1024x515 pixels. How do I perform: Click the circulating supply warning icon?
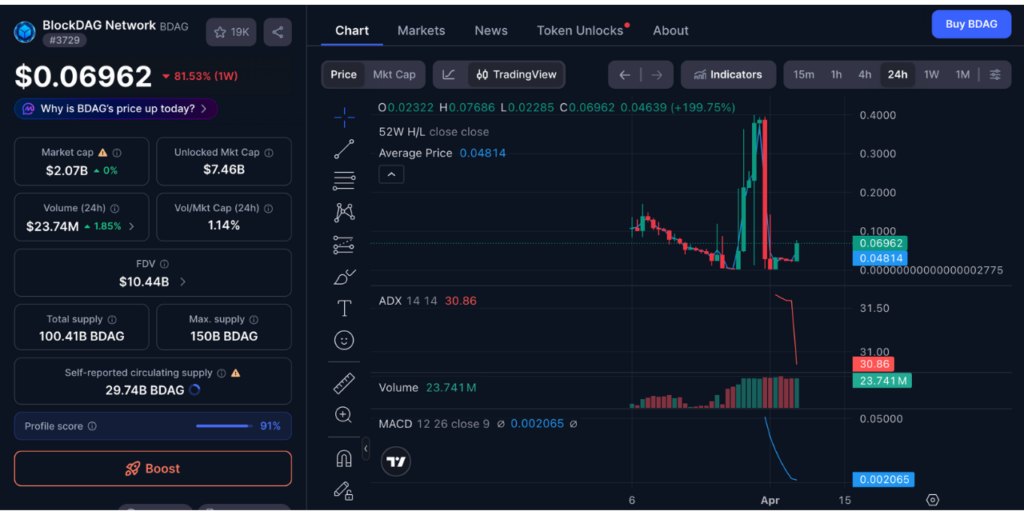tap(236, 373)
